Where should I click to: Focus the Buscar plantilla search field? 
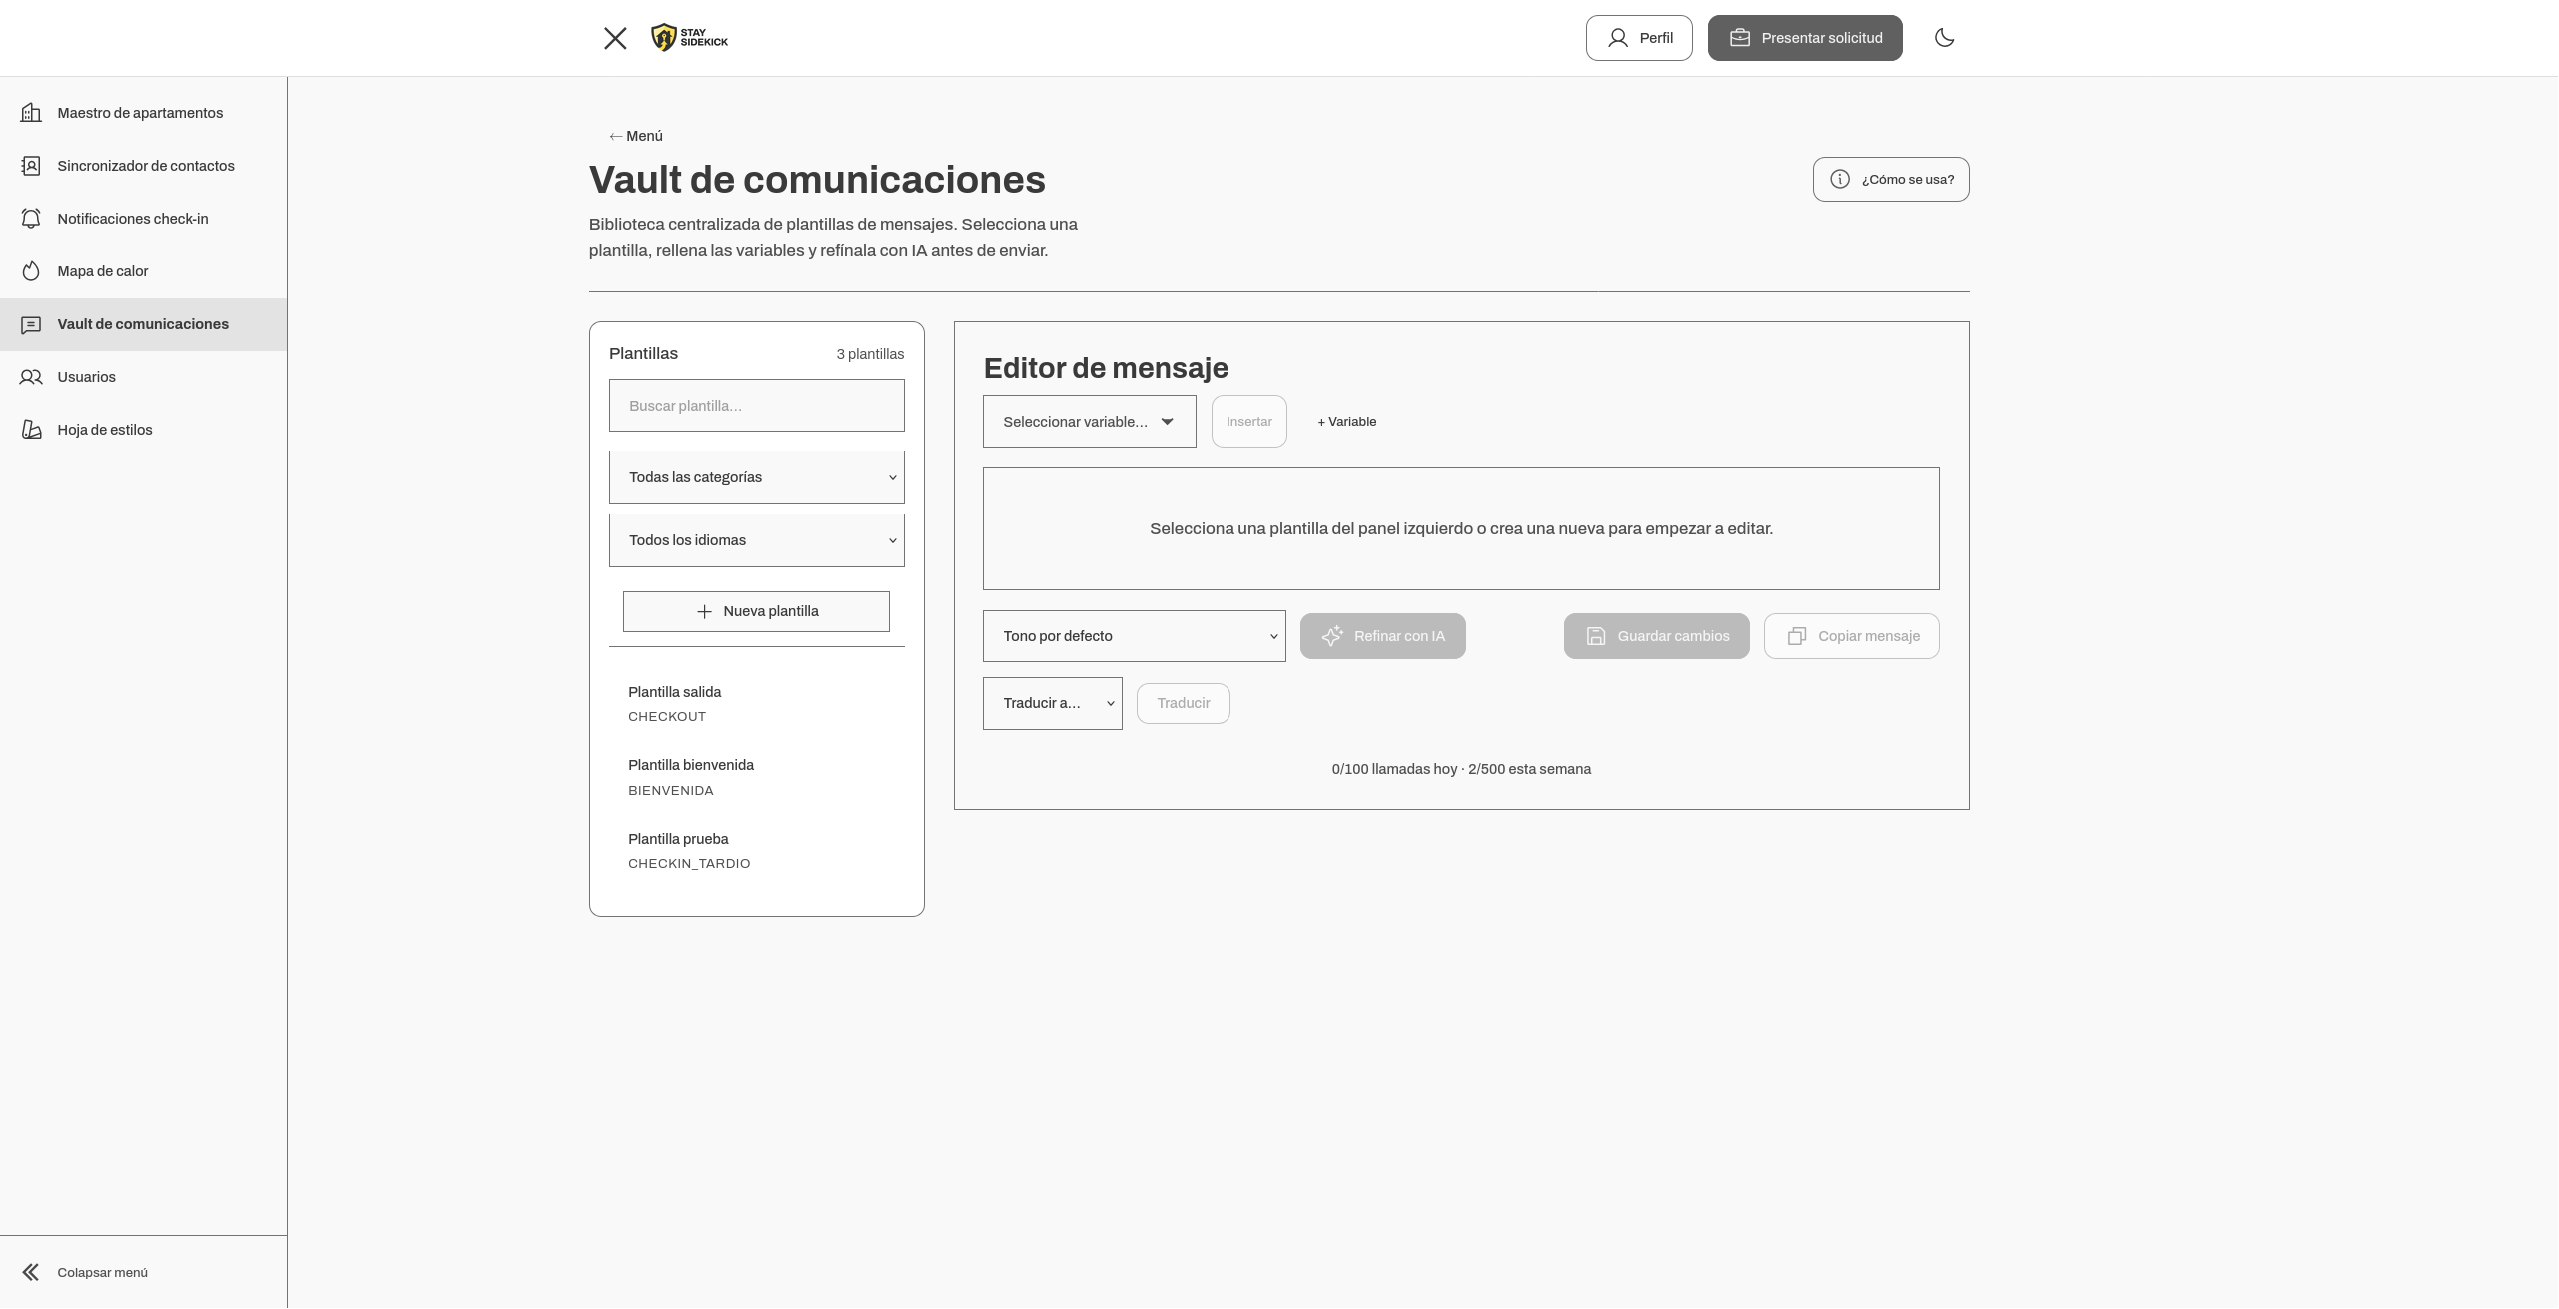pyautogui.click(x=757, y=406)
